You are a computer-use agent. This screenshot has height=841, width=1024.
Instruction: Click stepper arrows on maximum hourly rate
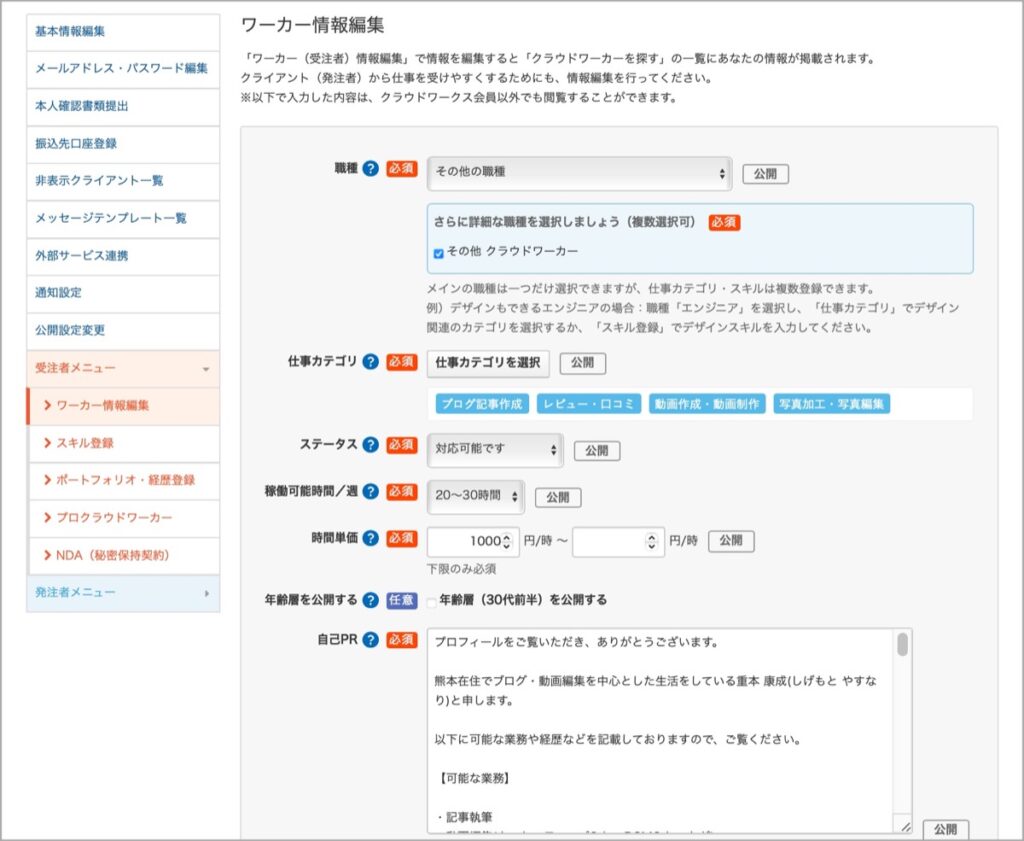[651, 541]
